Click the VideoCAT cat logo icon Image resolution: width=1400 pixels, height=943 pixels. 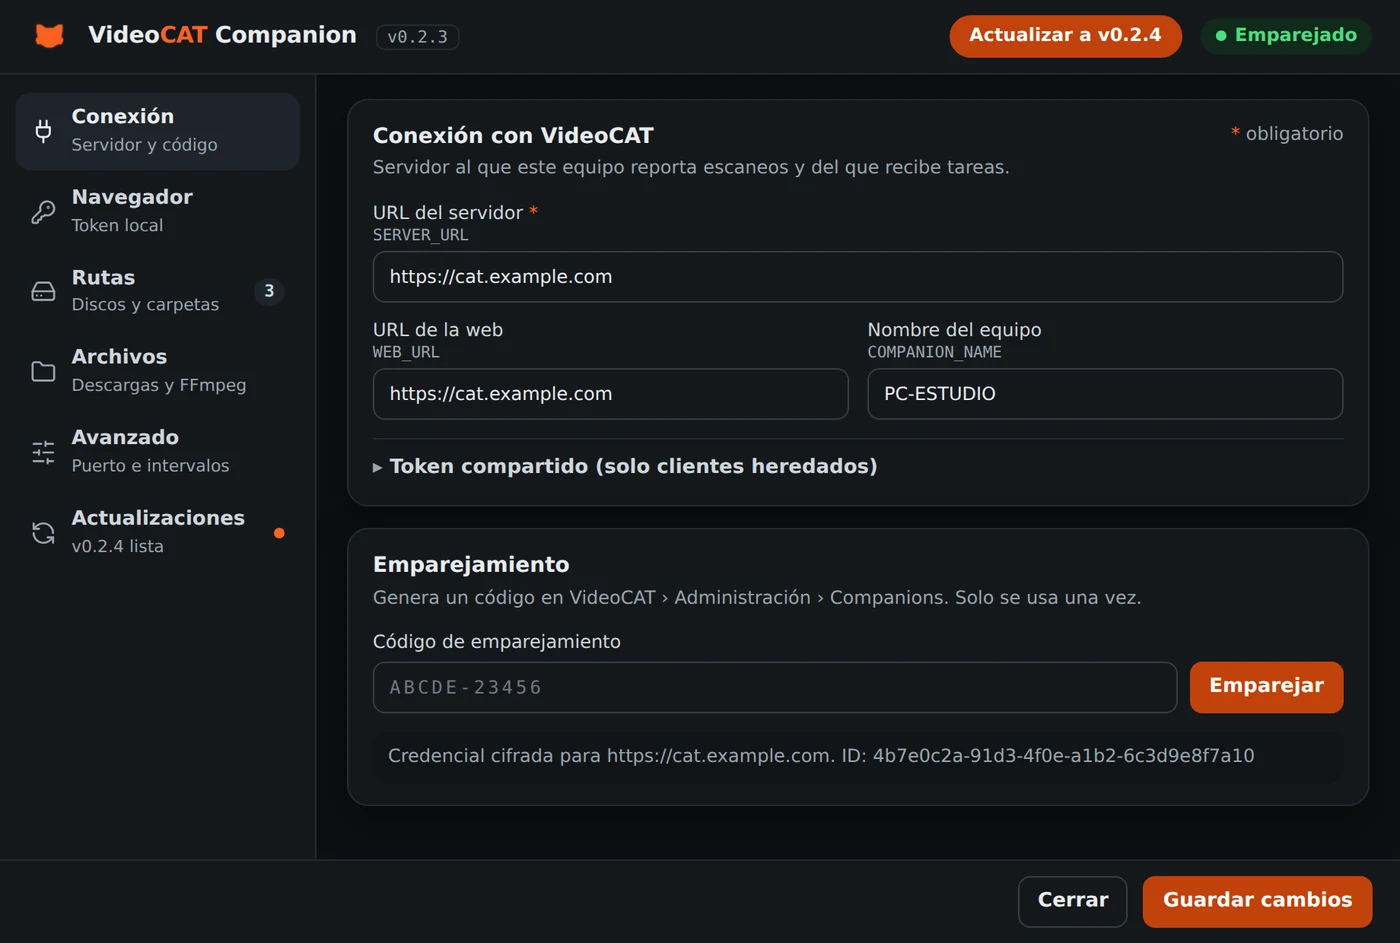[x=50, y=36]
